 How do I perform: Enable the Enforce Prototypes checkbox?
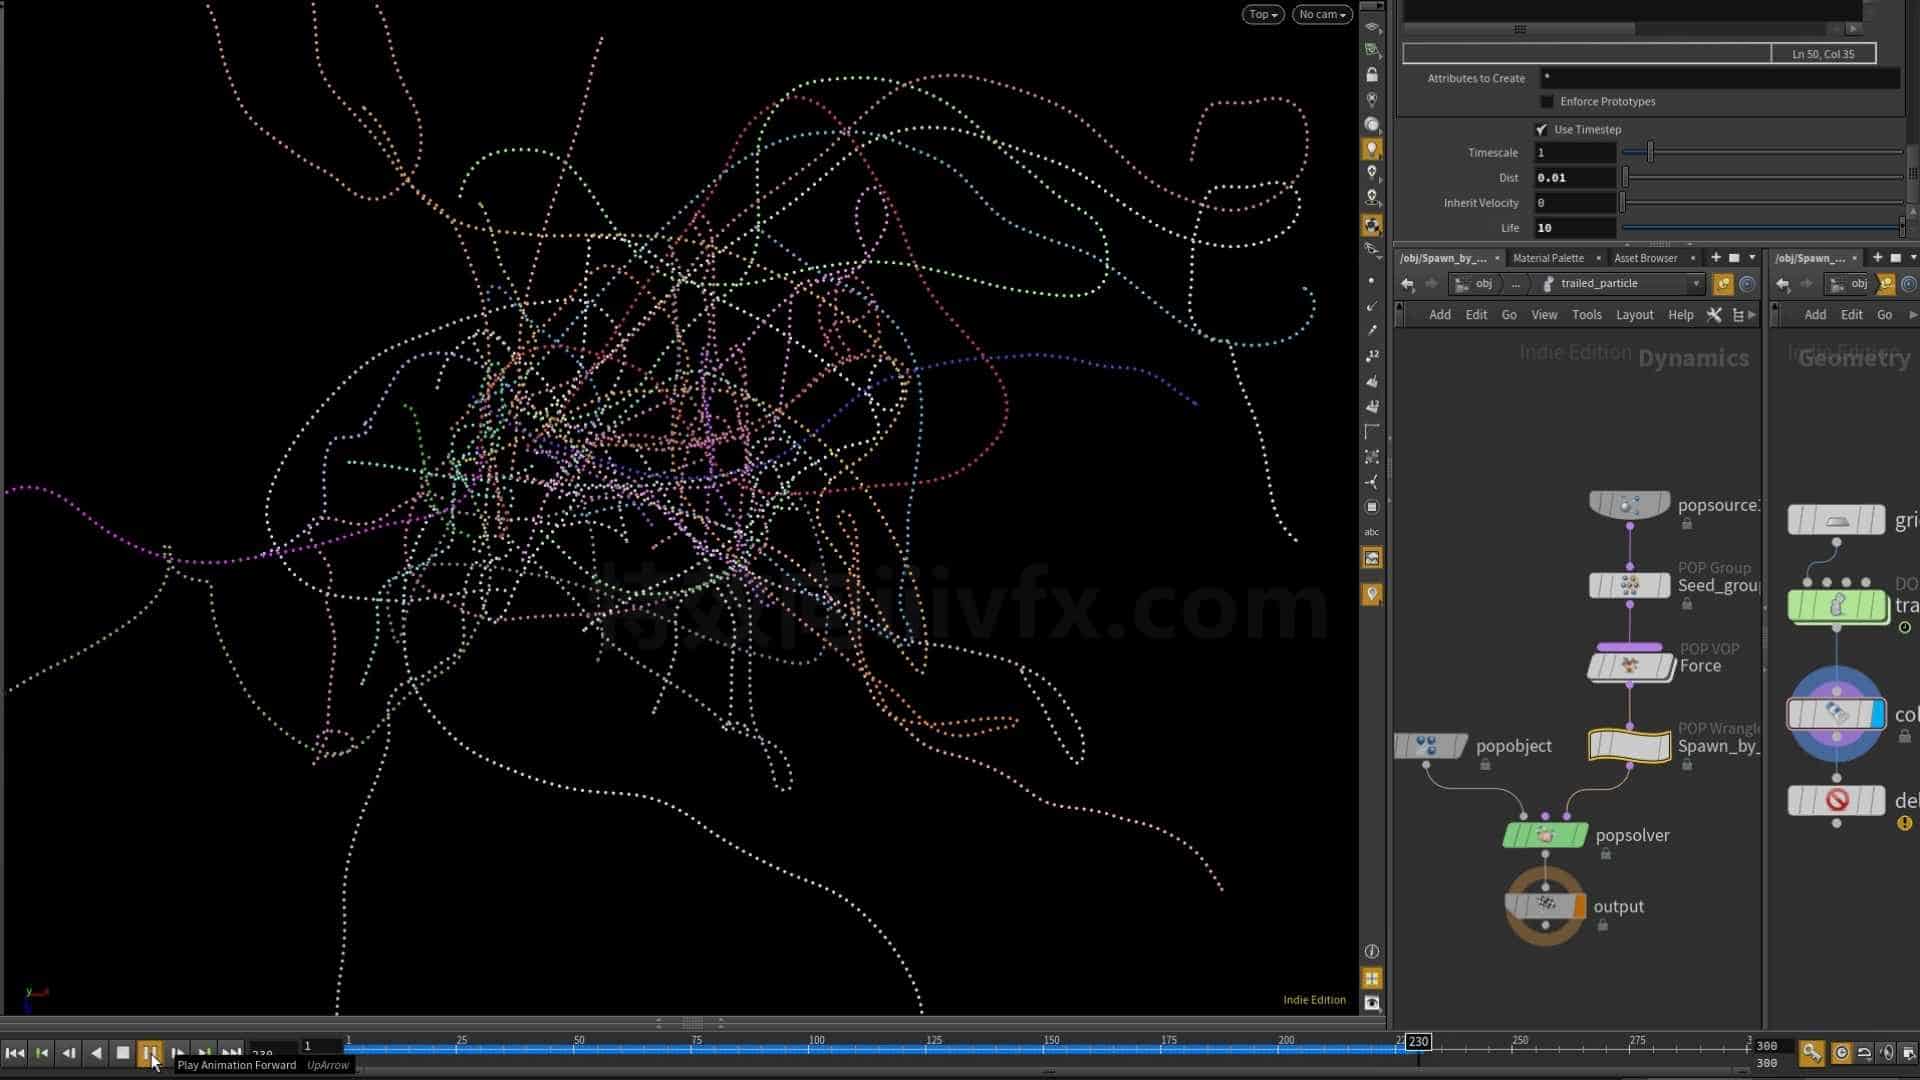point(1547,102)
